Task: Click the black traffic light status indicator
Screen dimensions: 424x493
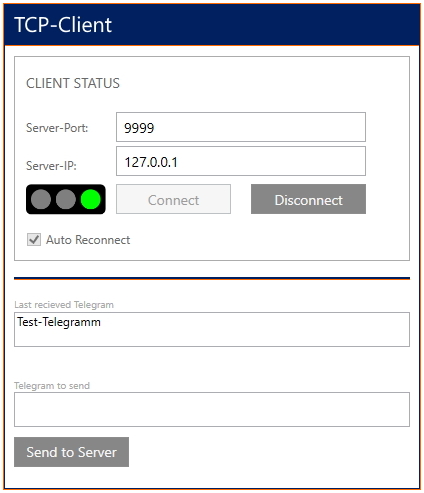Action: [66, 199]
